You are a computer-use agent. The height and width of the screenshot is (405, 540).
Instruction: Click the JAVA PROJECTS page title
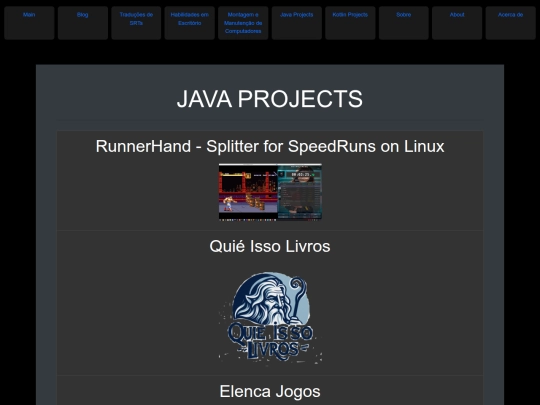click(270, 99)
